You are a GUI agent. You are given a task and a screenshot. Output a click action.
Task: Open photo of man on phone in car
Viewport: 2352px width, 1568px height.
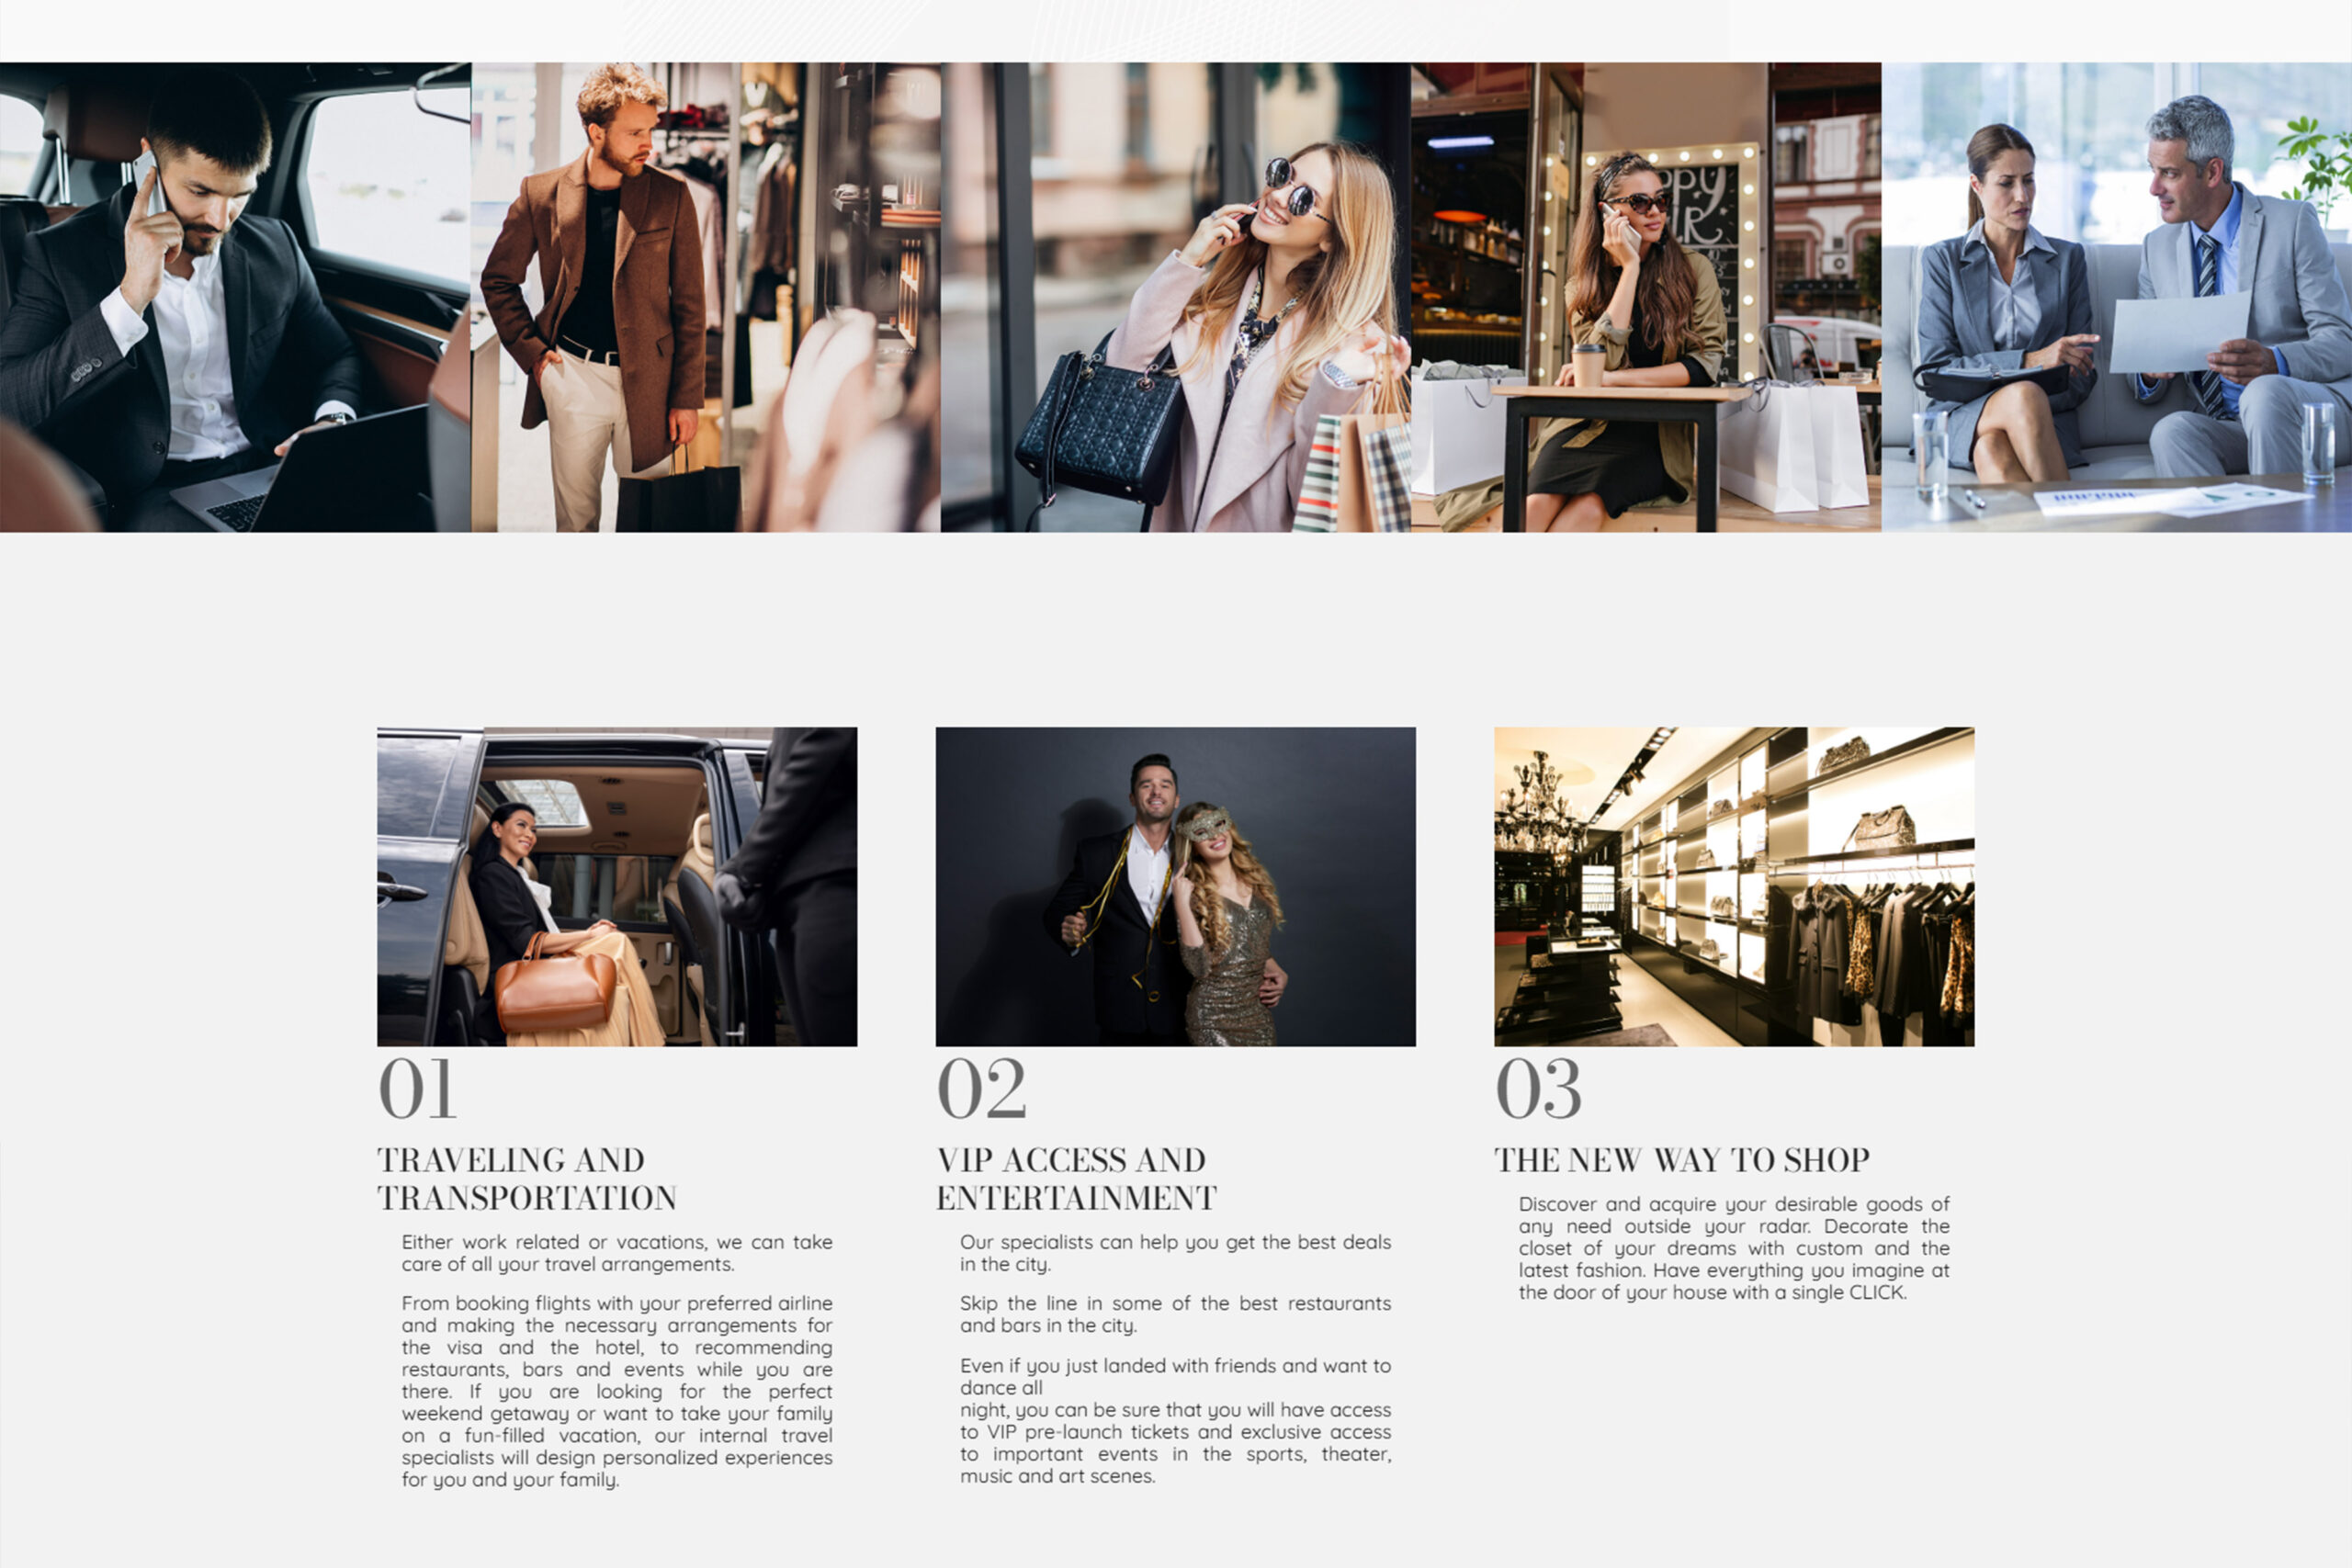[x=235, y=297]
